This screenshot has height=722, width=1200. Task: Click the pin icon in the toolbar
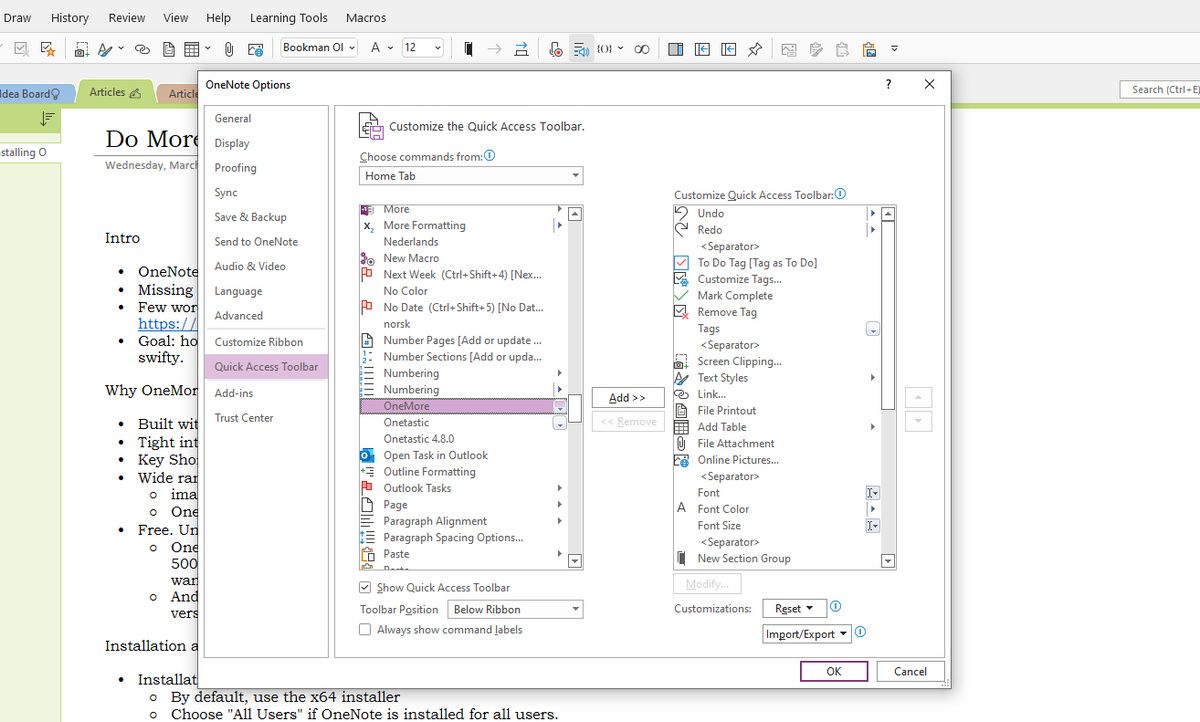coord(755,48)
